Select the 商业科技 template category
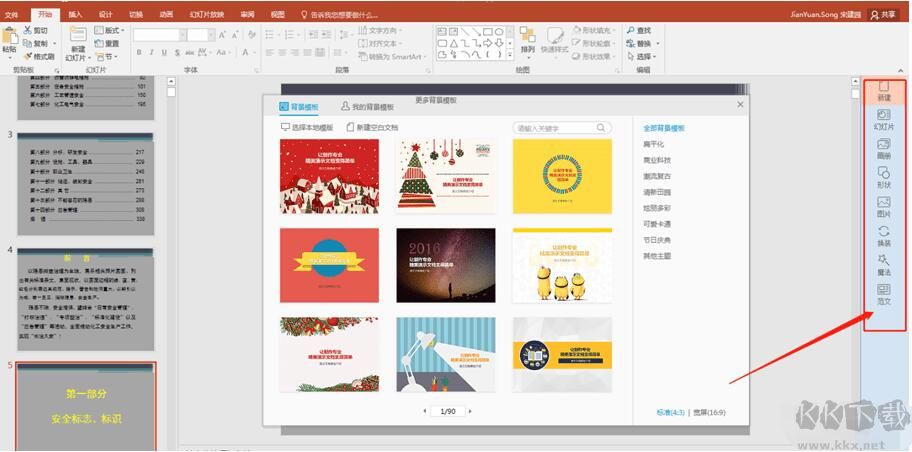 point(657,160)
